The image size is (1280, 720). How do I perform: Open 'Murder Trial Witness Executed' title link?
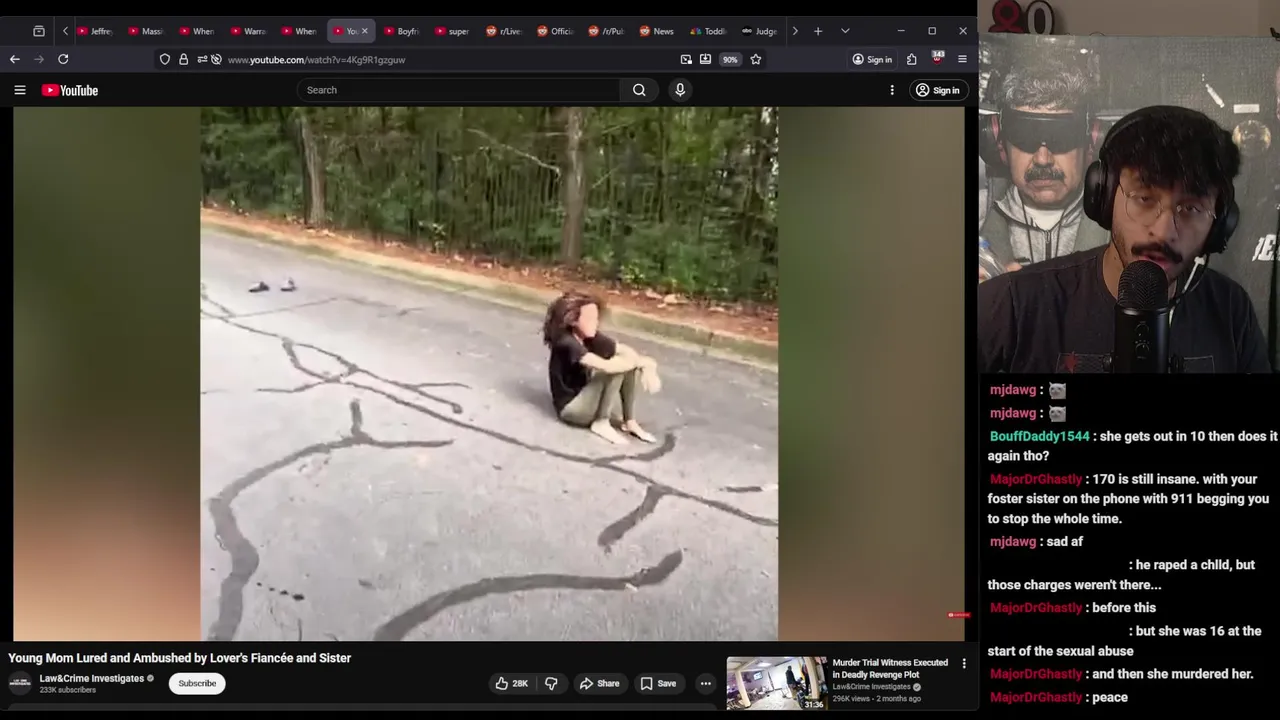point(890,668)
